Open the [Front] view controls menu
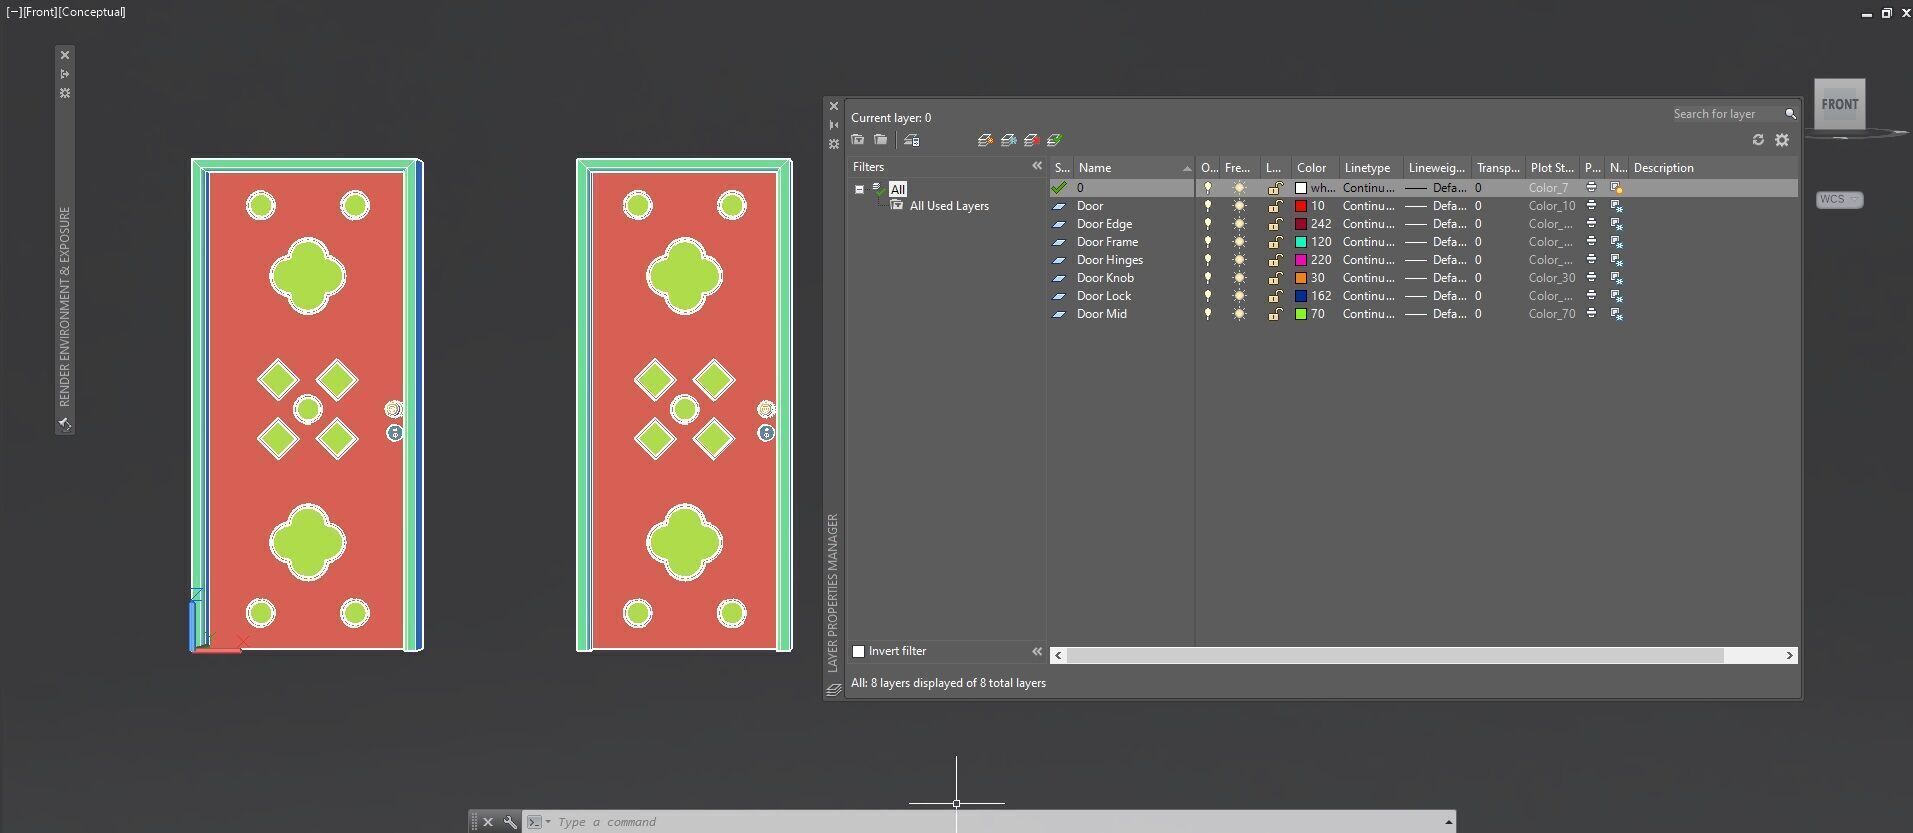 pos(41,12)
